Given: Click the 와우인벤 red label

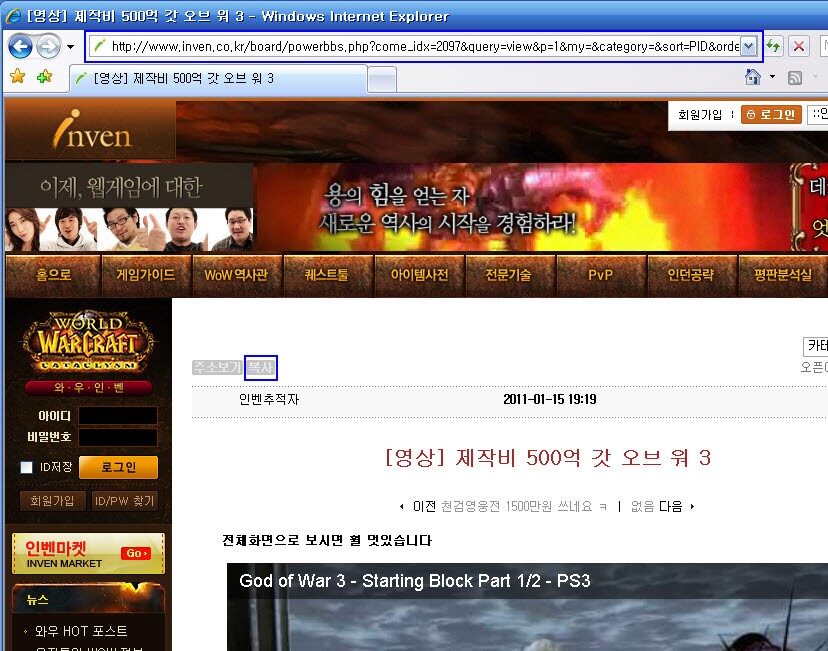Looking at the screenshot, I should click(89, 388).
